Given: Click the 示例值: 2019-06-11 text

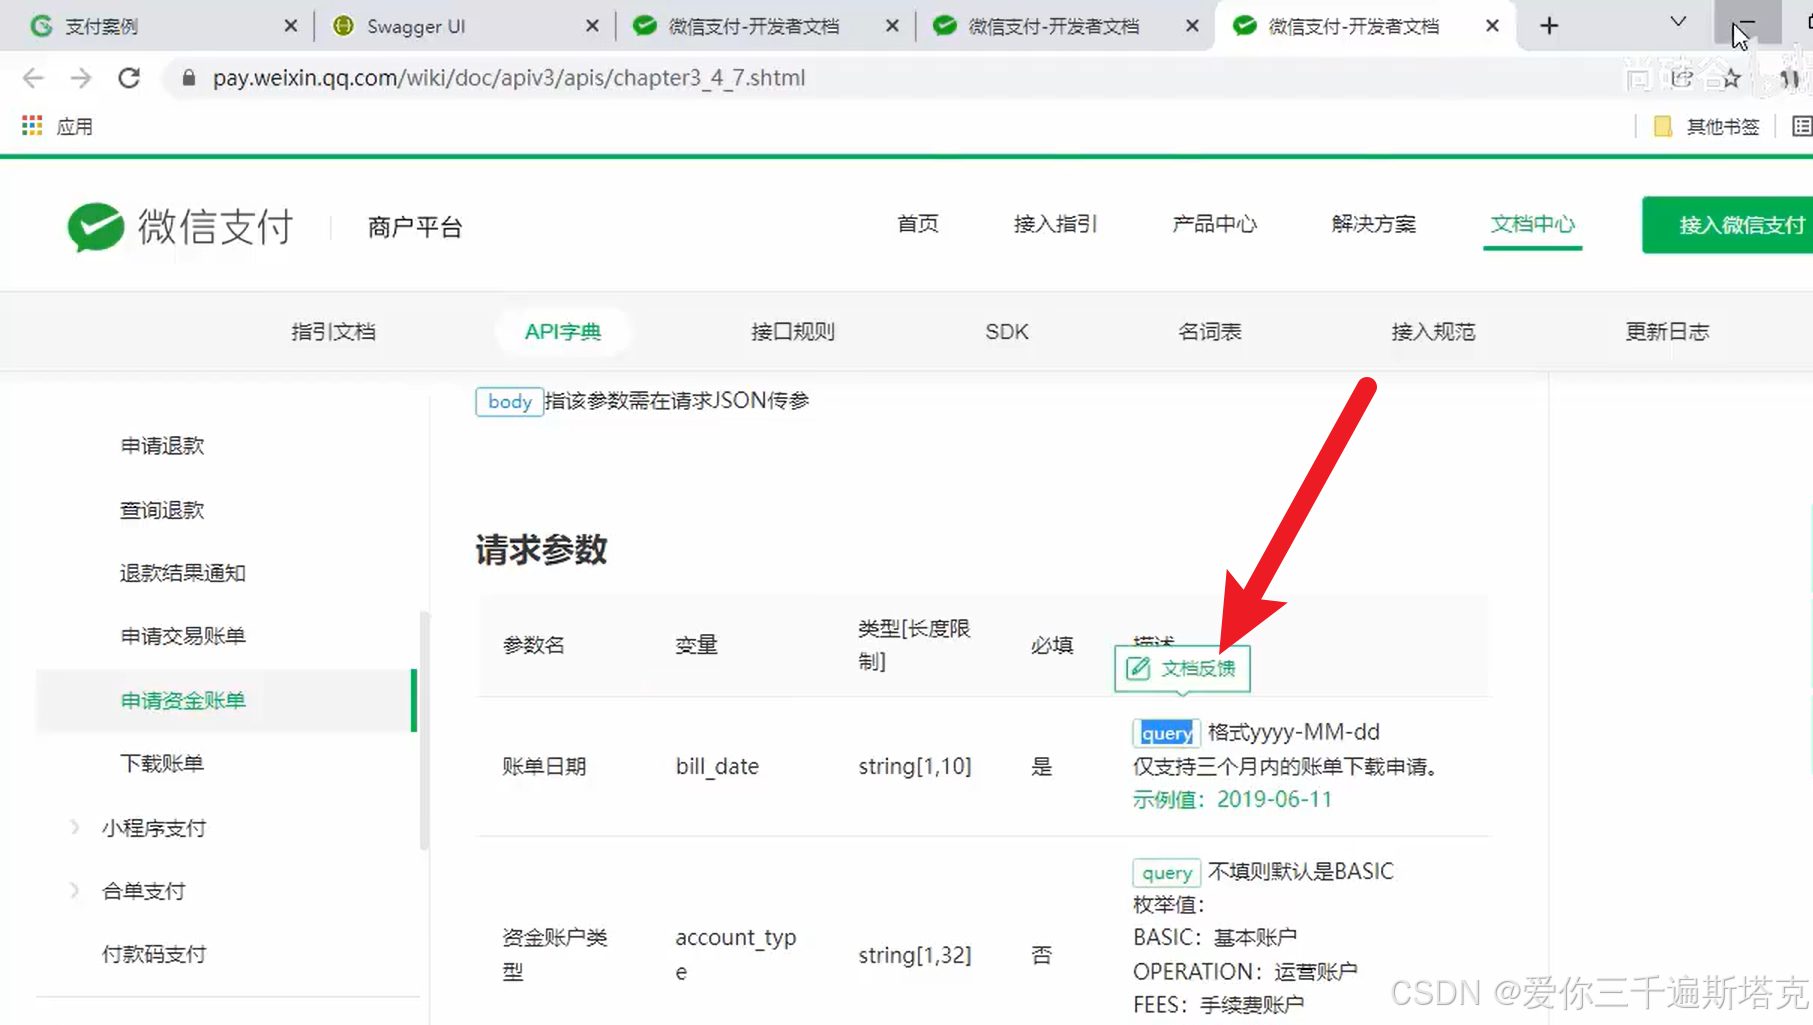Looking at the screenshot, I should 1232,799.
